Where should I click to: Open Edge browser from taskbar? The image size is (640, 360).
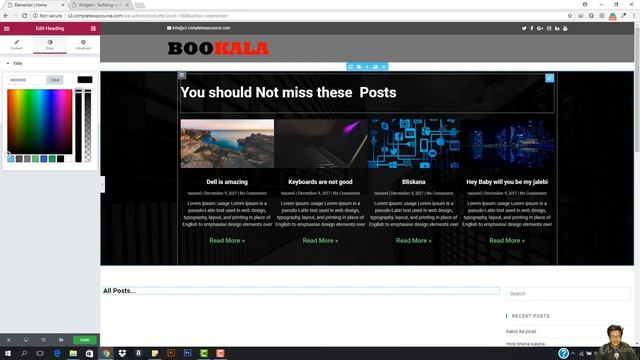click(x=57, y=353)
